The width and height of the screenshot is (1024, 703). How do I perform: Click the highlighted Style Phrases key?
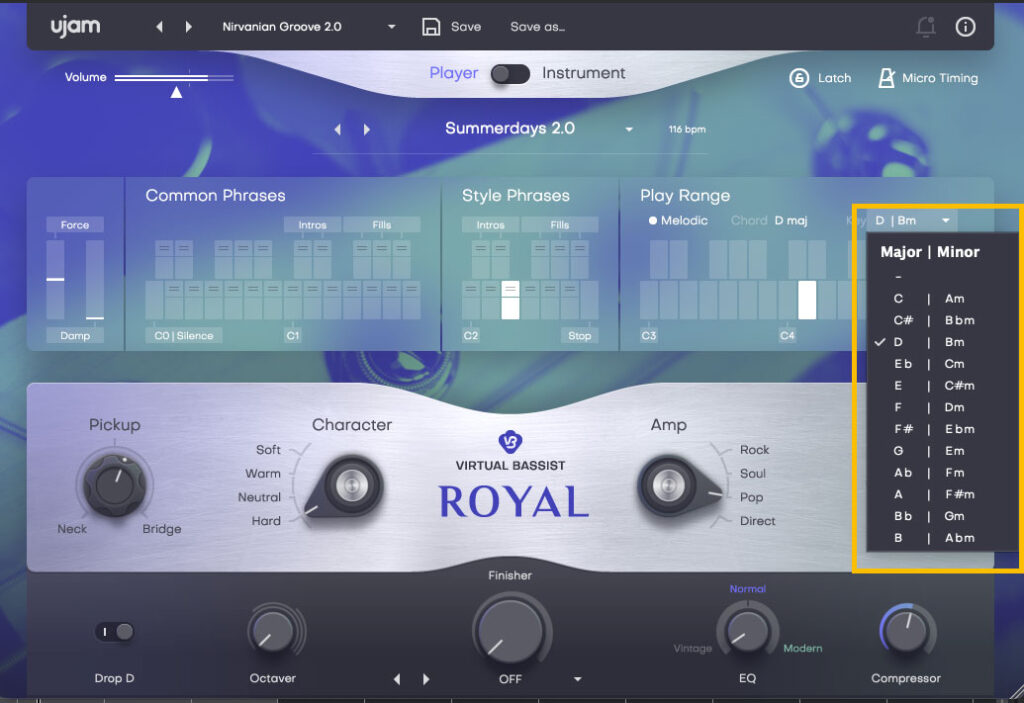pos(510,300)
